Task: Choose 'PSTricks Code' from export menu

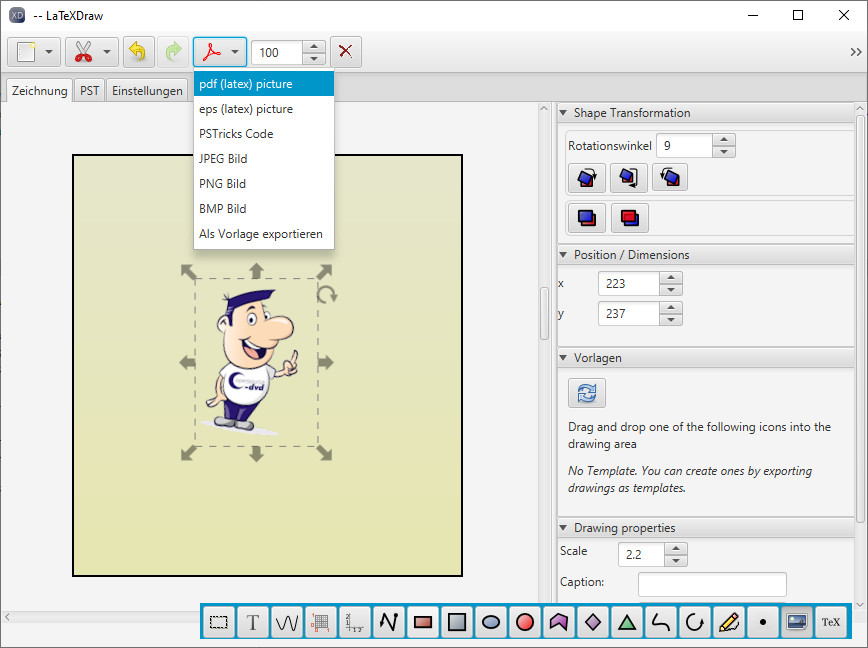Action: 236,134
